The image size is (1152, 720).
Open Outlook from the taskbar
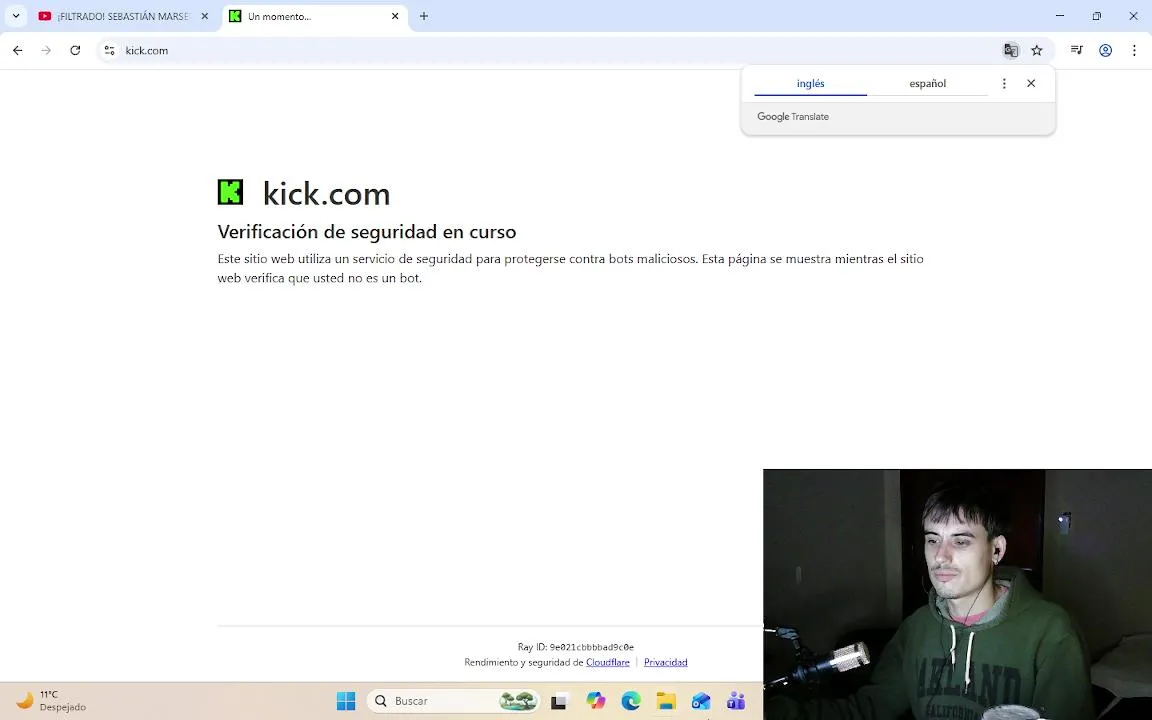[701, 701]
